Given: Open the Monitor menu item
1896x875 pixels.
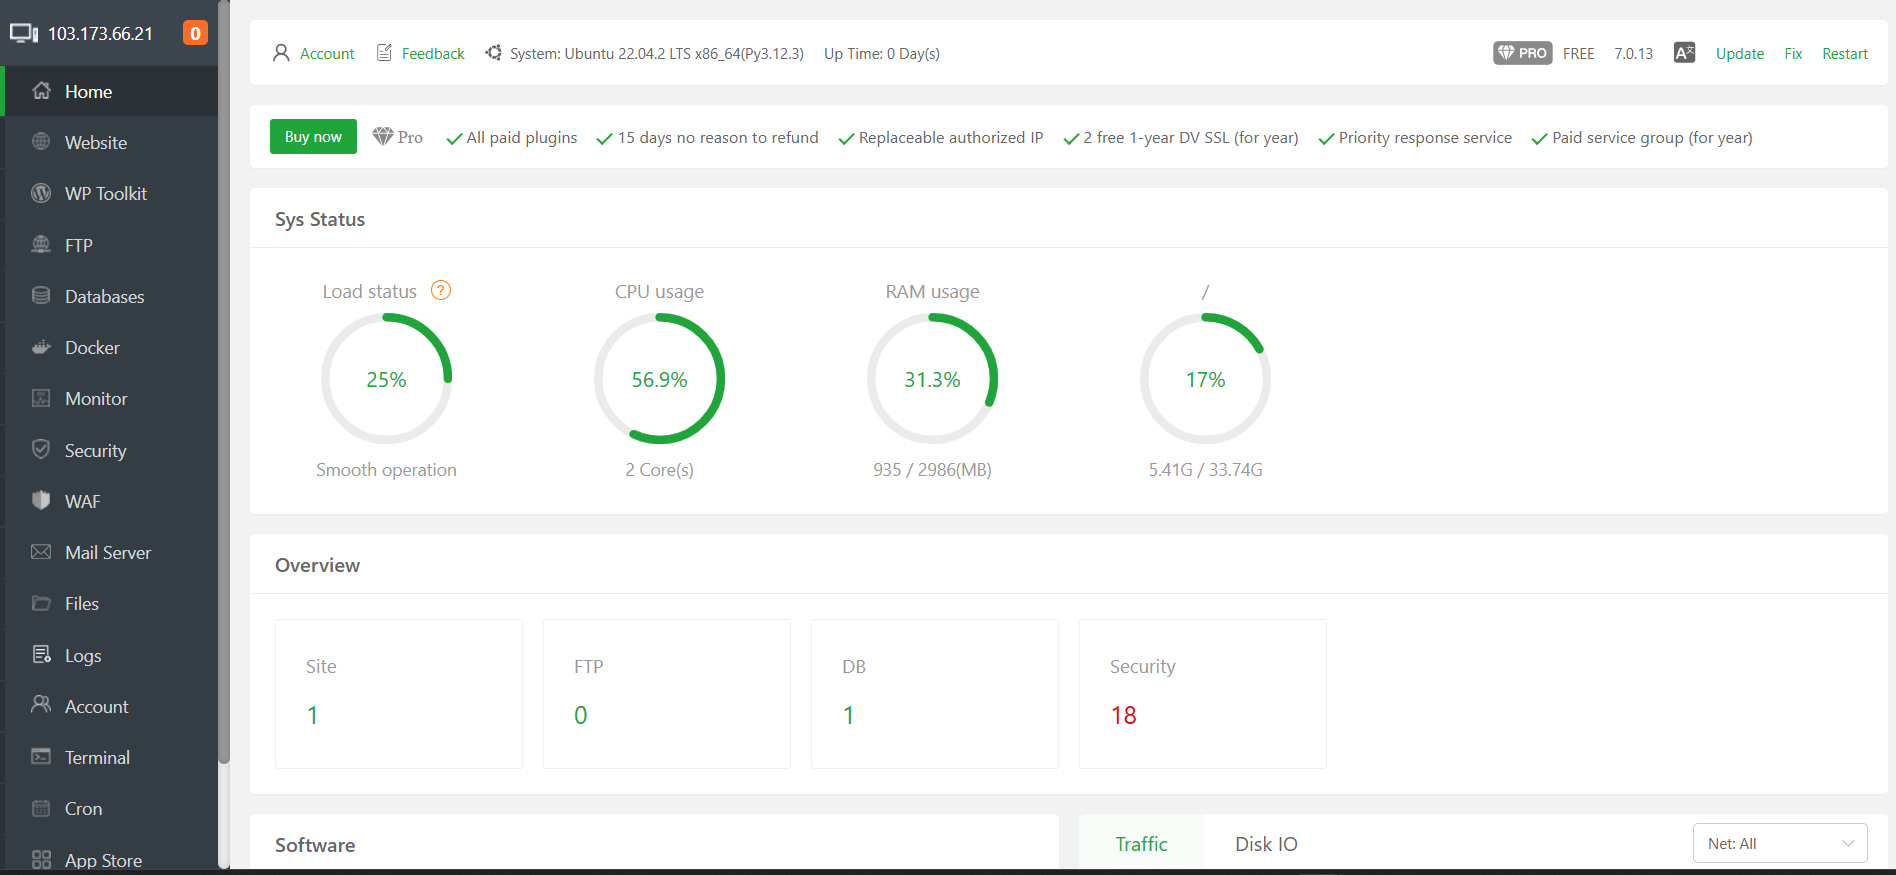Looking at the screenshot, I should click(x=96, y=399).
